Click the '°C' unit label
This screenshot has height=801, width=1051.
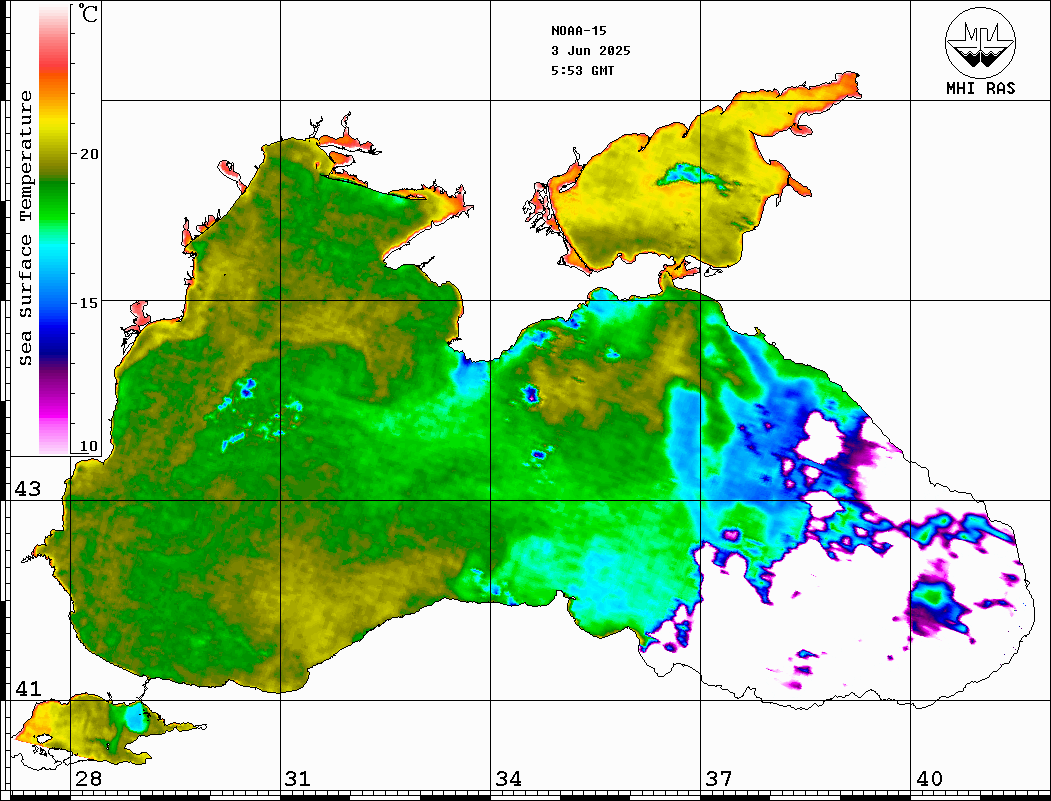click(87, 13)
